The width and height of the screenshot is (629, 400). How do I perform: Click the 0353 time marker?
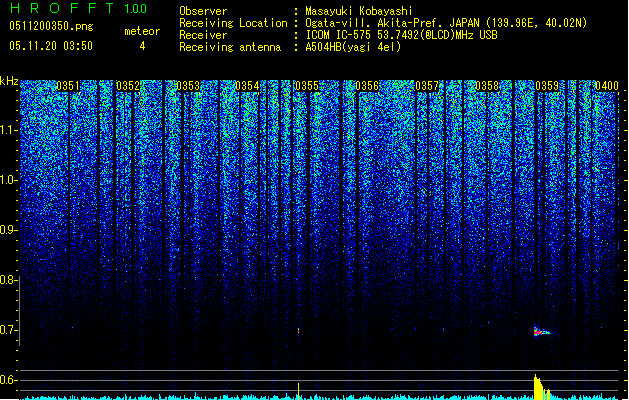[x=188, y=86]
